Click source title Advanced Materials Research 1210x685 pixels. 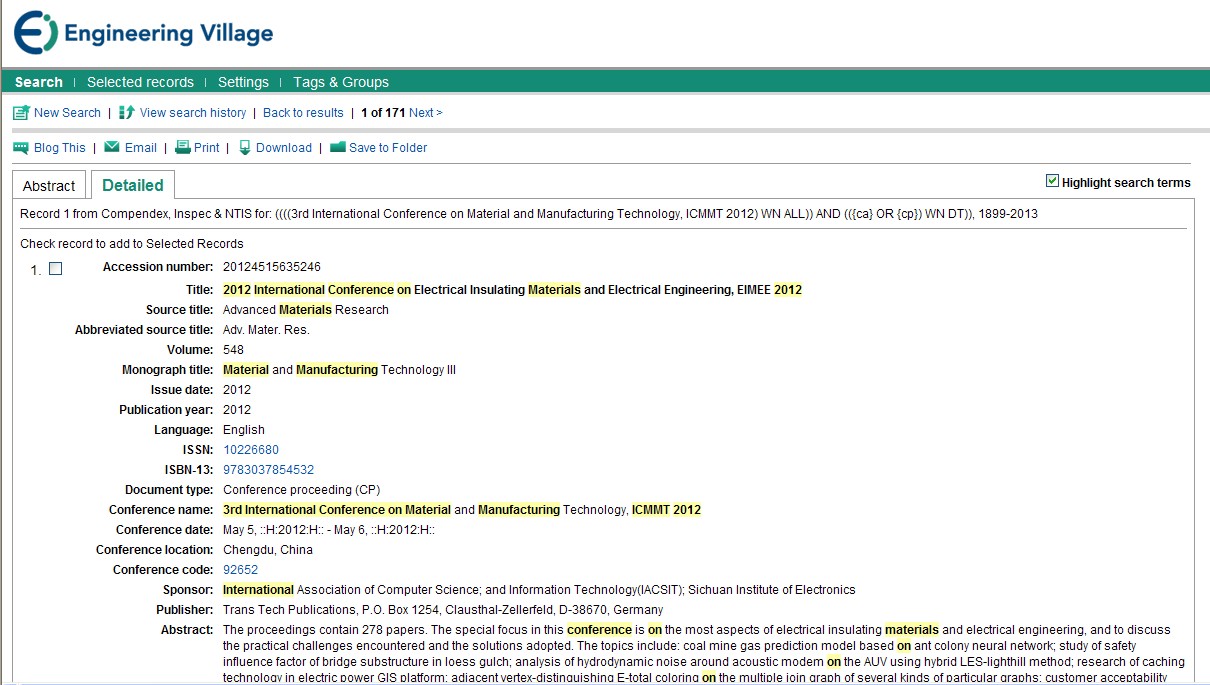click(306, 310)
